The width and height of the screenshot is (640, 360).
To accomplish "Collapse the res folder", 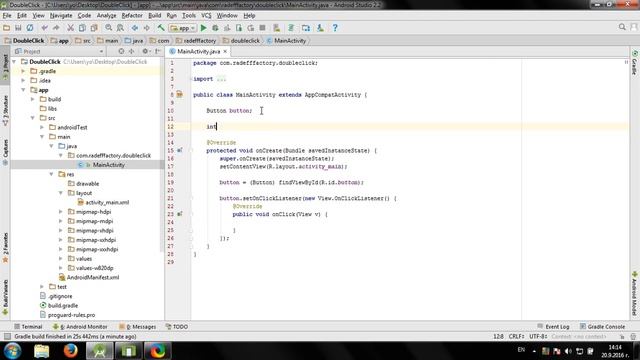I will click(x=51, y=174).
